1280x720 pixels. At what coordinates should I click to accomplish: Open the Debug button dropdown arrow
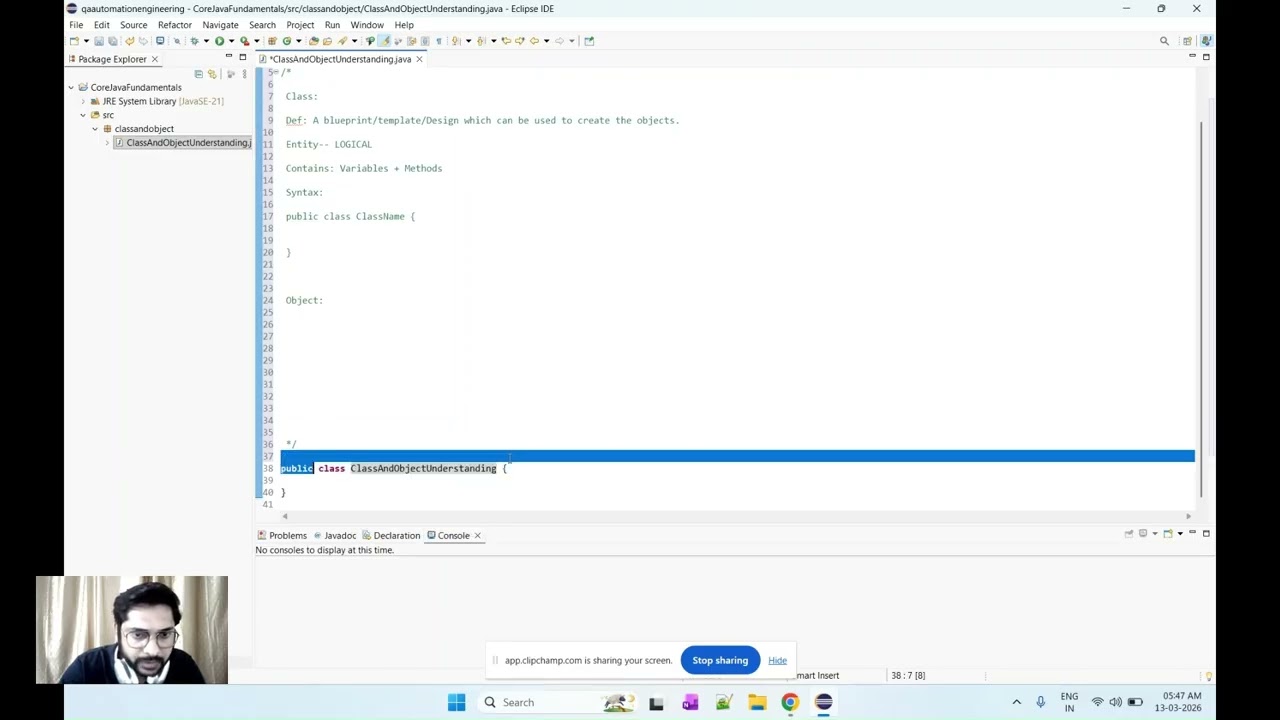click(x=206, y=41)
